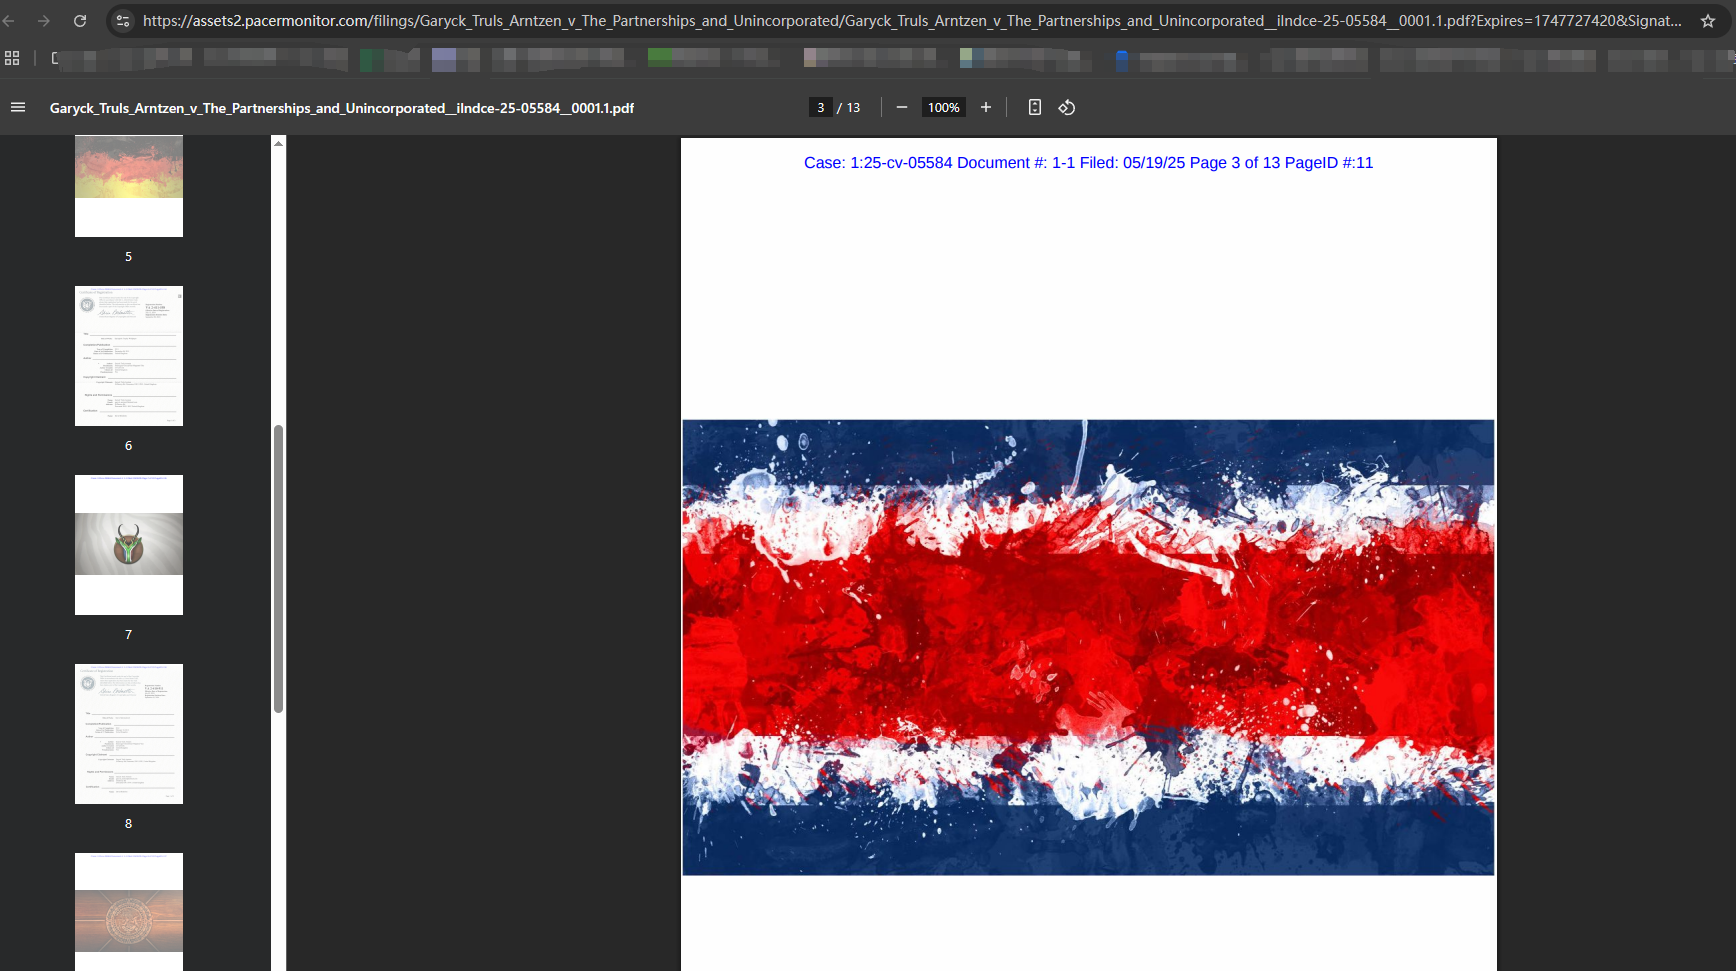Click the fit to page icon
Image resolution: width=1736 pixels, height=971 pixels.
[x=1034, y=107]
